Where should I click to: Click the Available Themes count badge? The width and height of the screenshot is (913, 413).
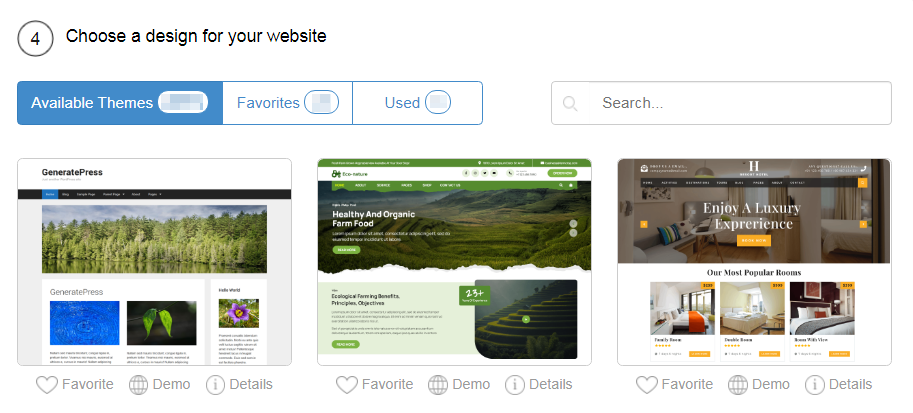(x=183, y=103)
